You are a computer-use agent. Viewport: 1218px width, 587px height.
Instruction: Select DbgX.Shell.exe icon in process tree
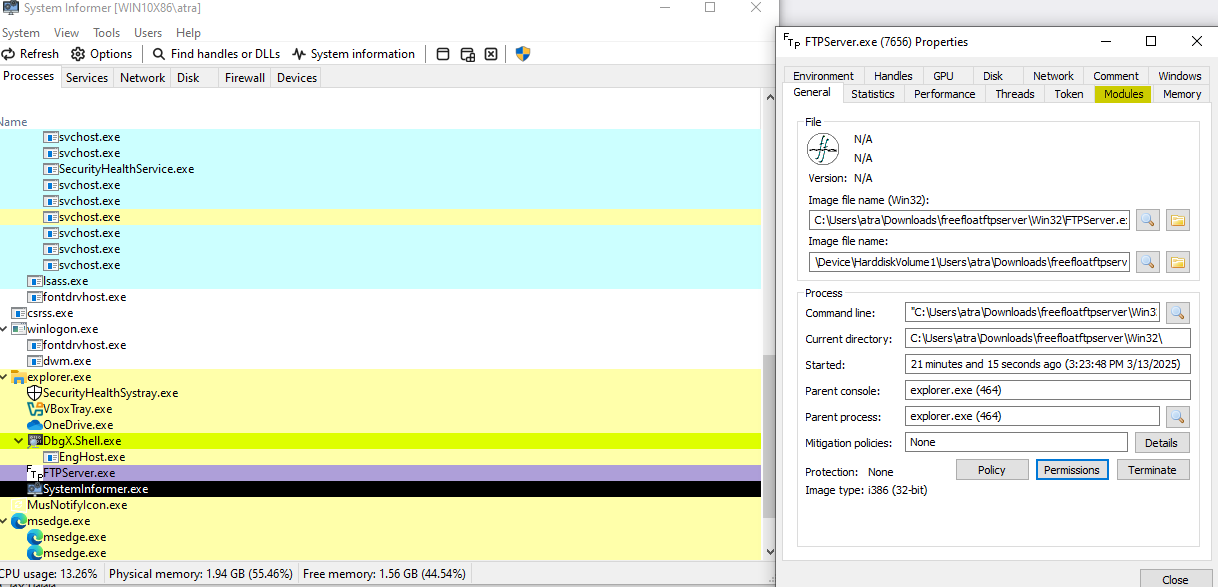(35, 441)
